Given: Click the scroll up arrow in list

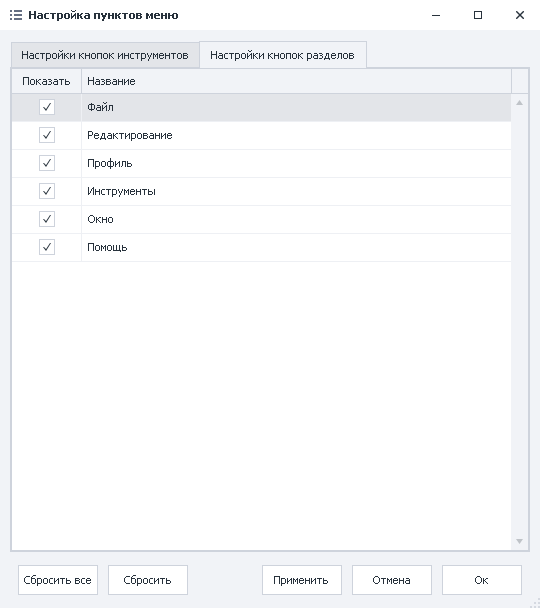Looking at the screenshot, I should click(x=519, y=103).
